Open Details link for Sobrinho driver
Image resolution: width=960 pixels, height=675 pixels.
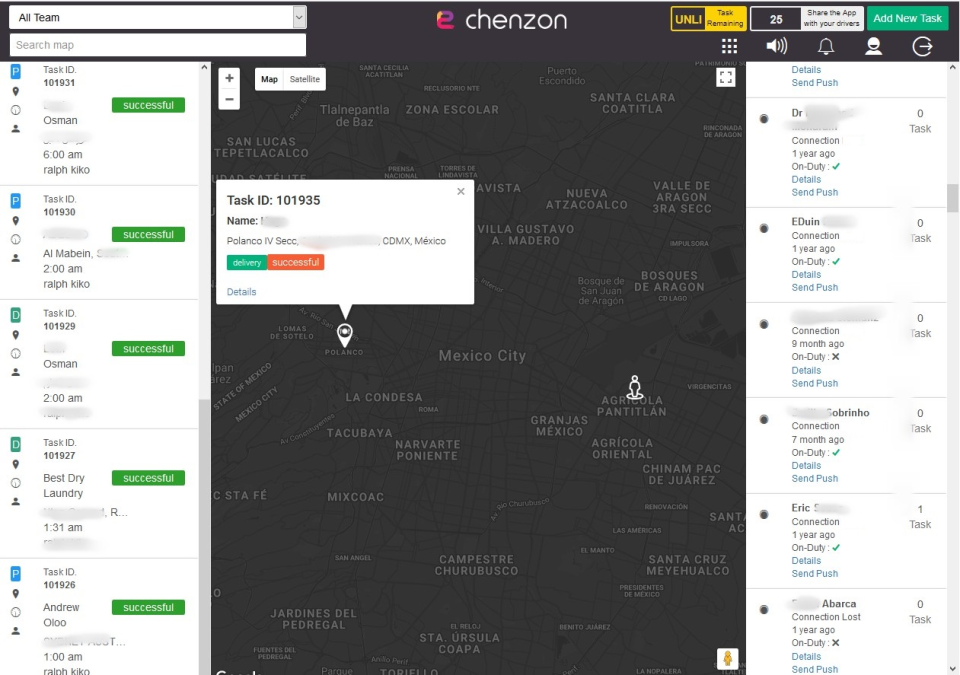806,466
